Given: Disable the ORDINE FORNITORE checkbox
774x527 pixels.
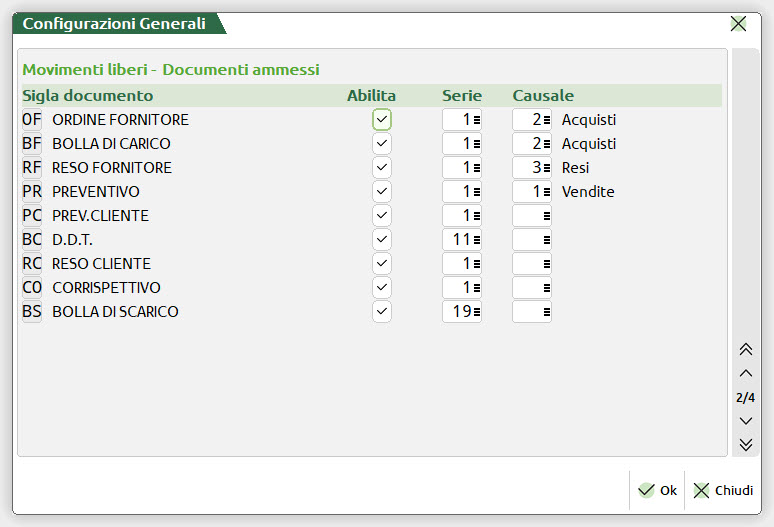Looking at the screenshot, I should tap(382, 120).
